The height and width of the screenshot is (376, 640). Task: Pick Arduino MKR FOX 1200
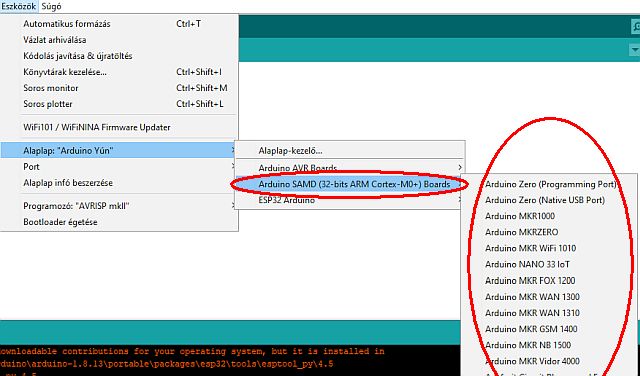click(x=549, y=280)
